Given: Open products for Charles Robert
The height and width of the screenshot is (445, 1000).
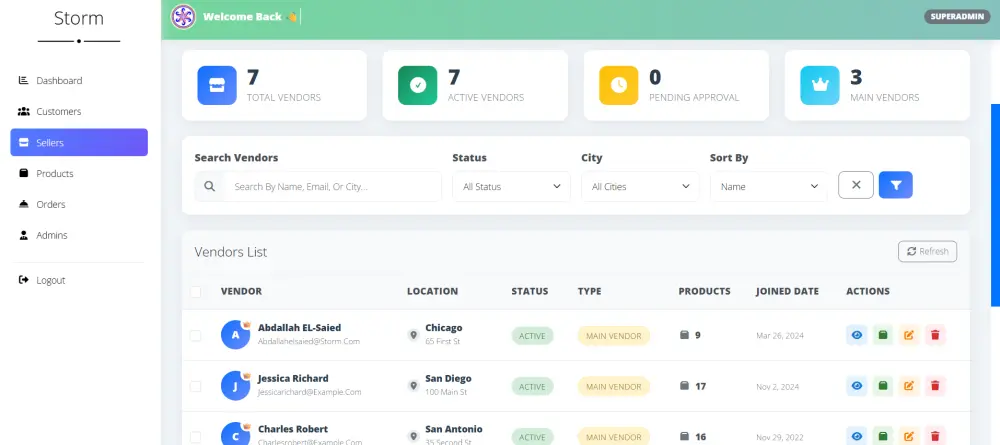Looking at the screenshot, I should (x=883, y=436).
